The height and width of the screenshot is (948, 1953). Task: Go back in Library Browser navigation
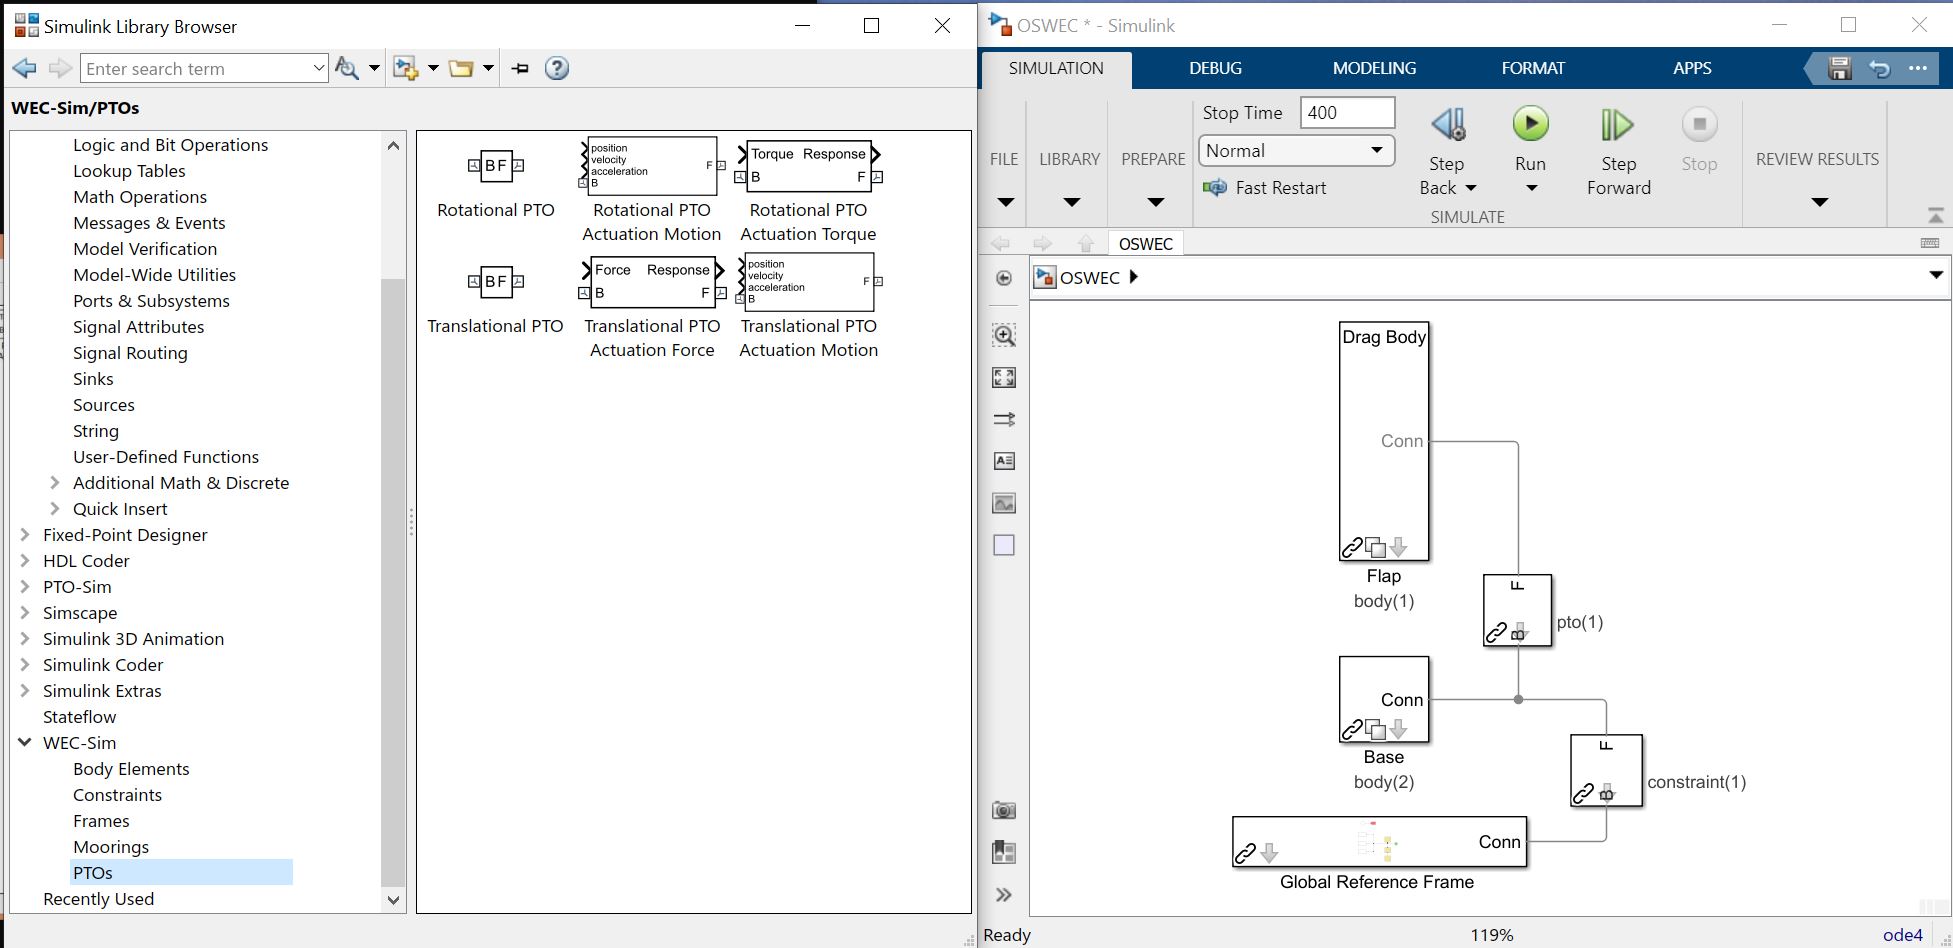point(24,68)
